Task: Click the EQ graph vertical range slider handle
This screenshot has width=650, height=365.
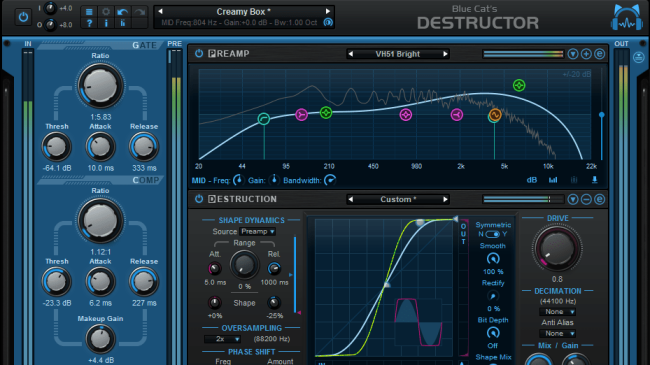Action: [601, 115]
